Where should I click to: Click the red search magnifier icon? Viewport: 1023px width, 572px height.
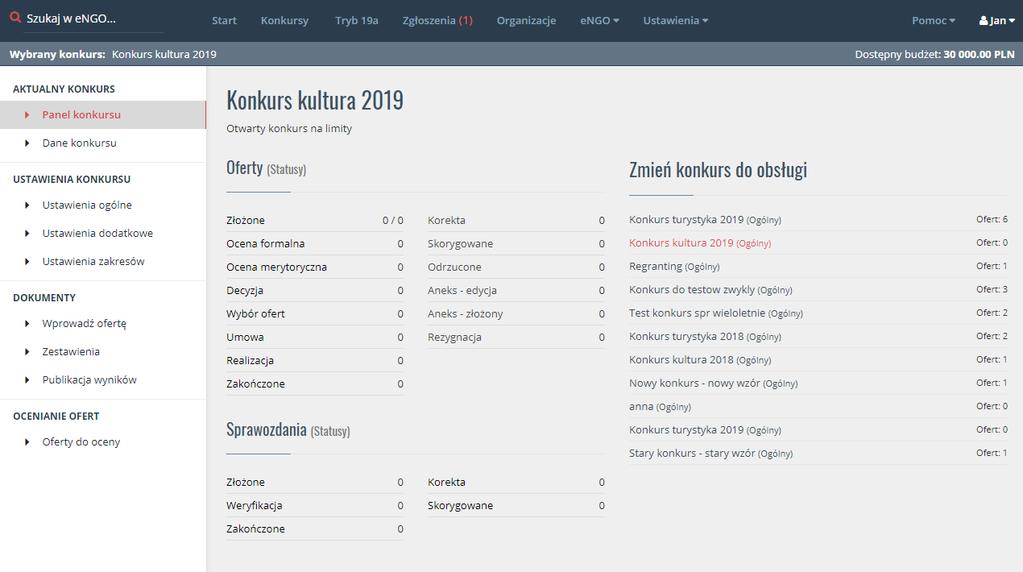click(x=15, y=18)
